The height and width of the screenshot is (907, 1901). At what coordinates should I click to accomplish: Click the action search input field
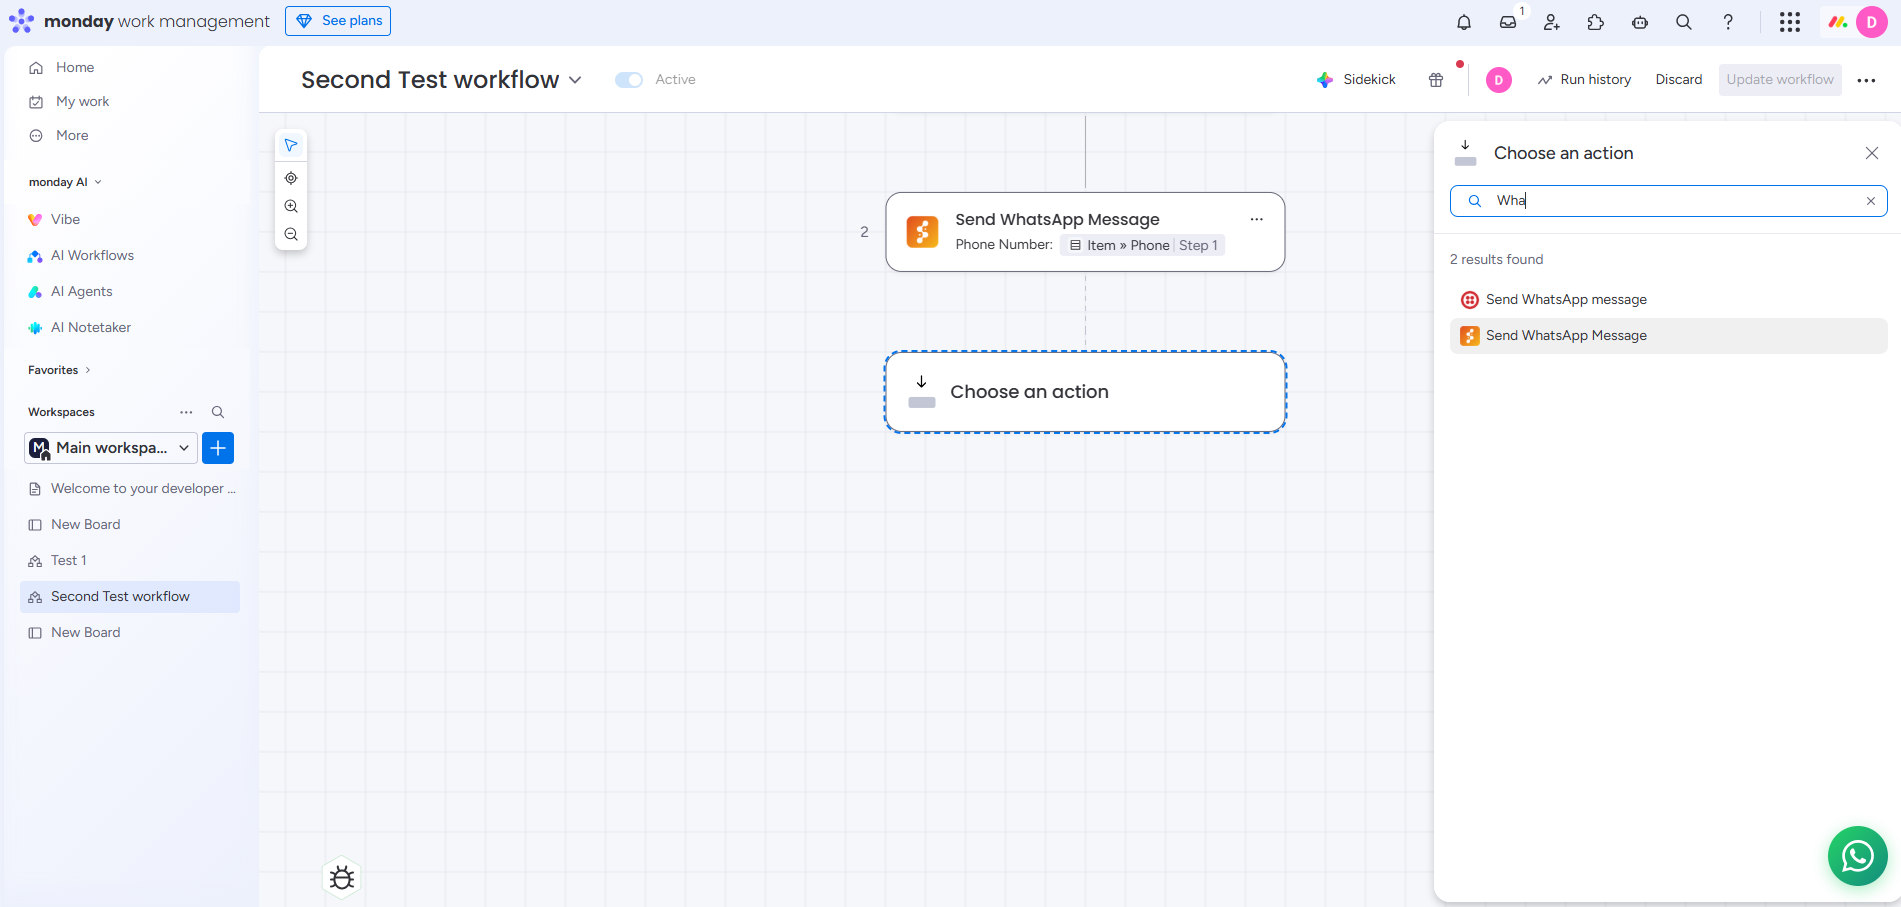1670,201
